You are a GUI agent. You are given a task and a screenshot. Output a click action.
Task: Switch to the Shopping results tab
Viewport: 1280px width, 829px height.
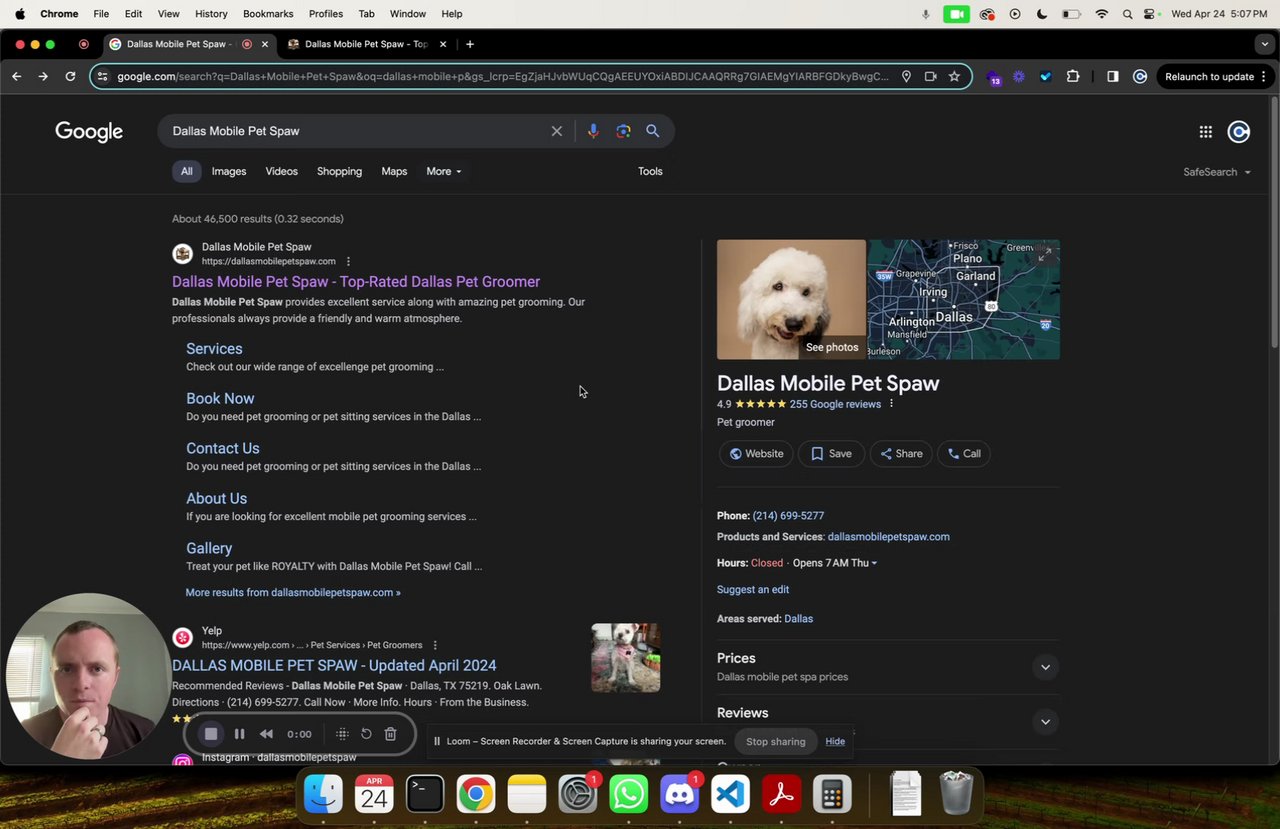[x=339, y=171]
